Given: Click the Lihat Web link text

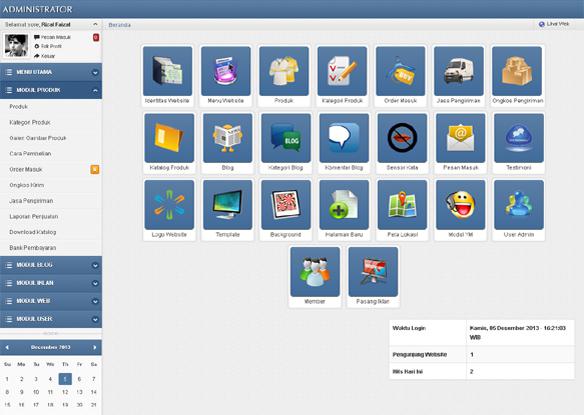Looking at the screenshot, I should click(558, 24).
